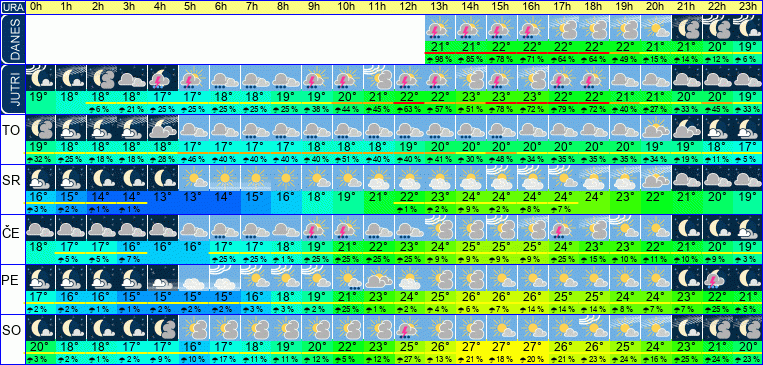Screen dimensions: 763x365
Task: Click the 98 % precipitation value at DANES 13h
Action: [x=440, y=59]
